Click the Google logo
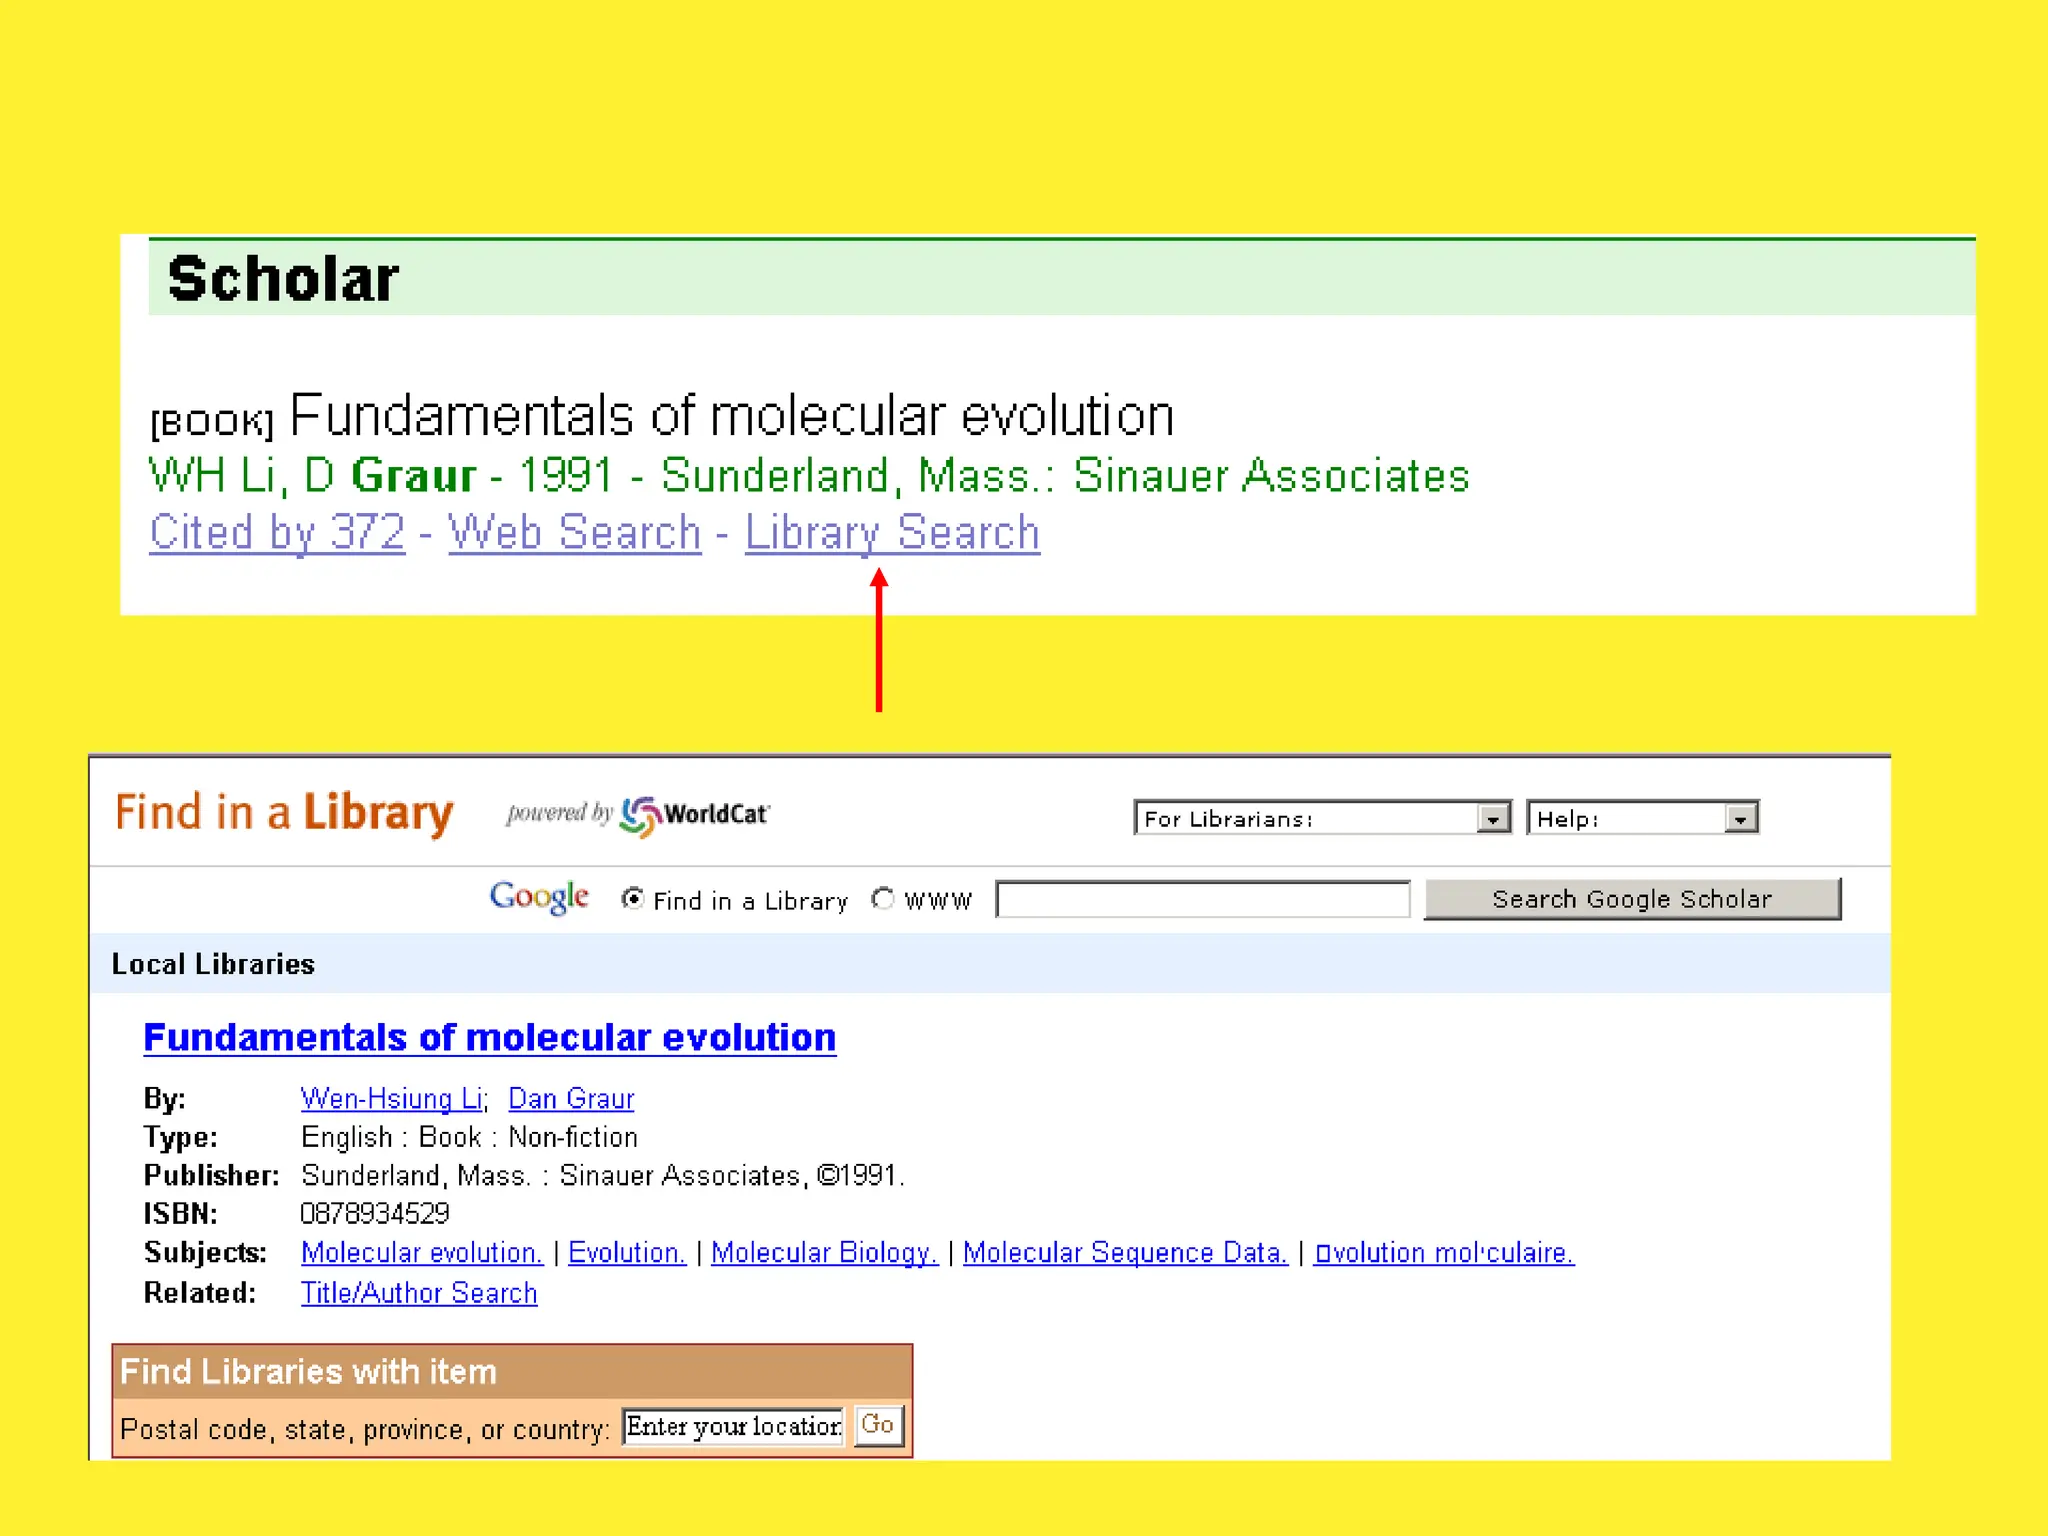The height and width of the screenshot is (1536, 2048). point(539,897)
